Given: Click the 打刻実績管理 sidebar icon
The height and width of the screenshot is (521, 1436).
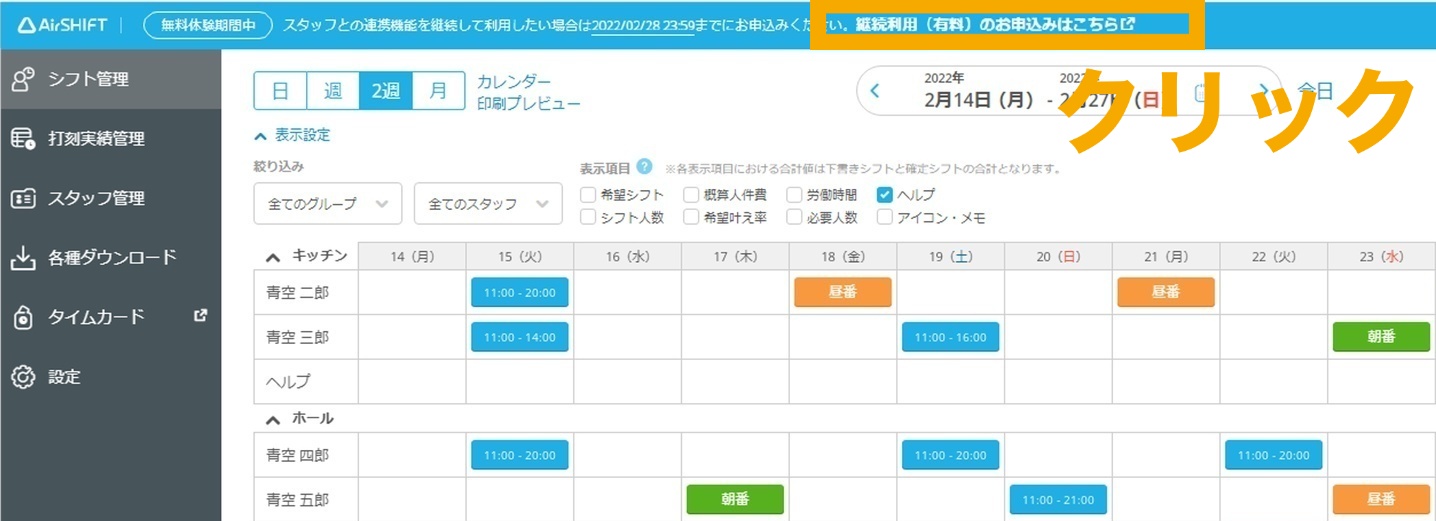Looking at the screenshot, I should [23, 139].
